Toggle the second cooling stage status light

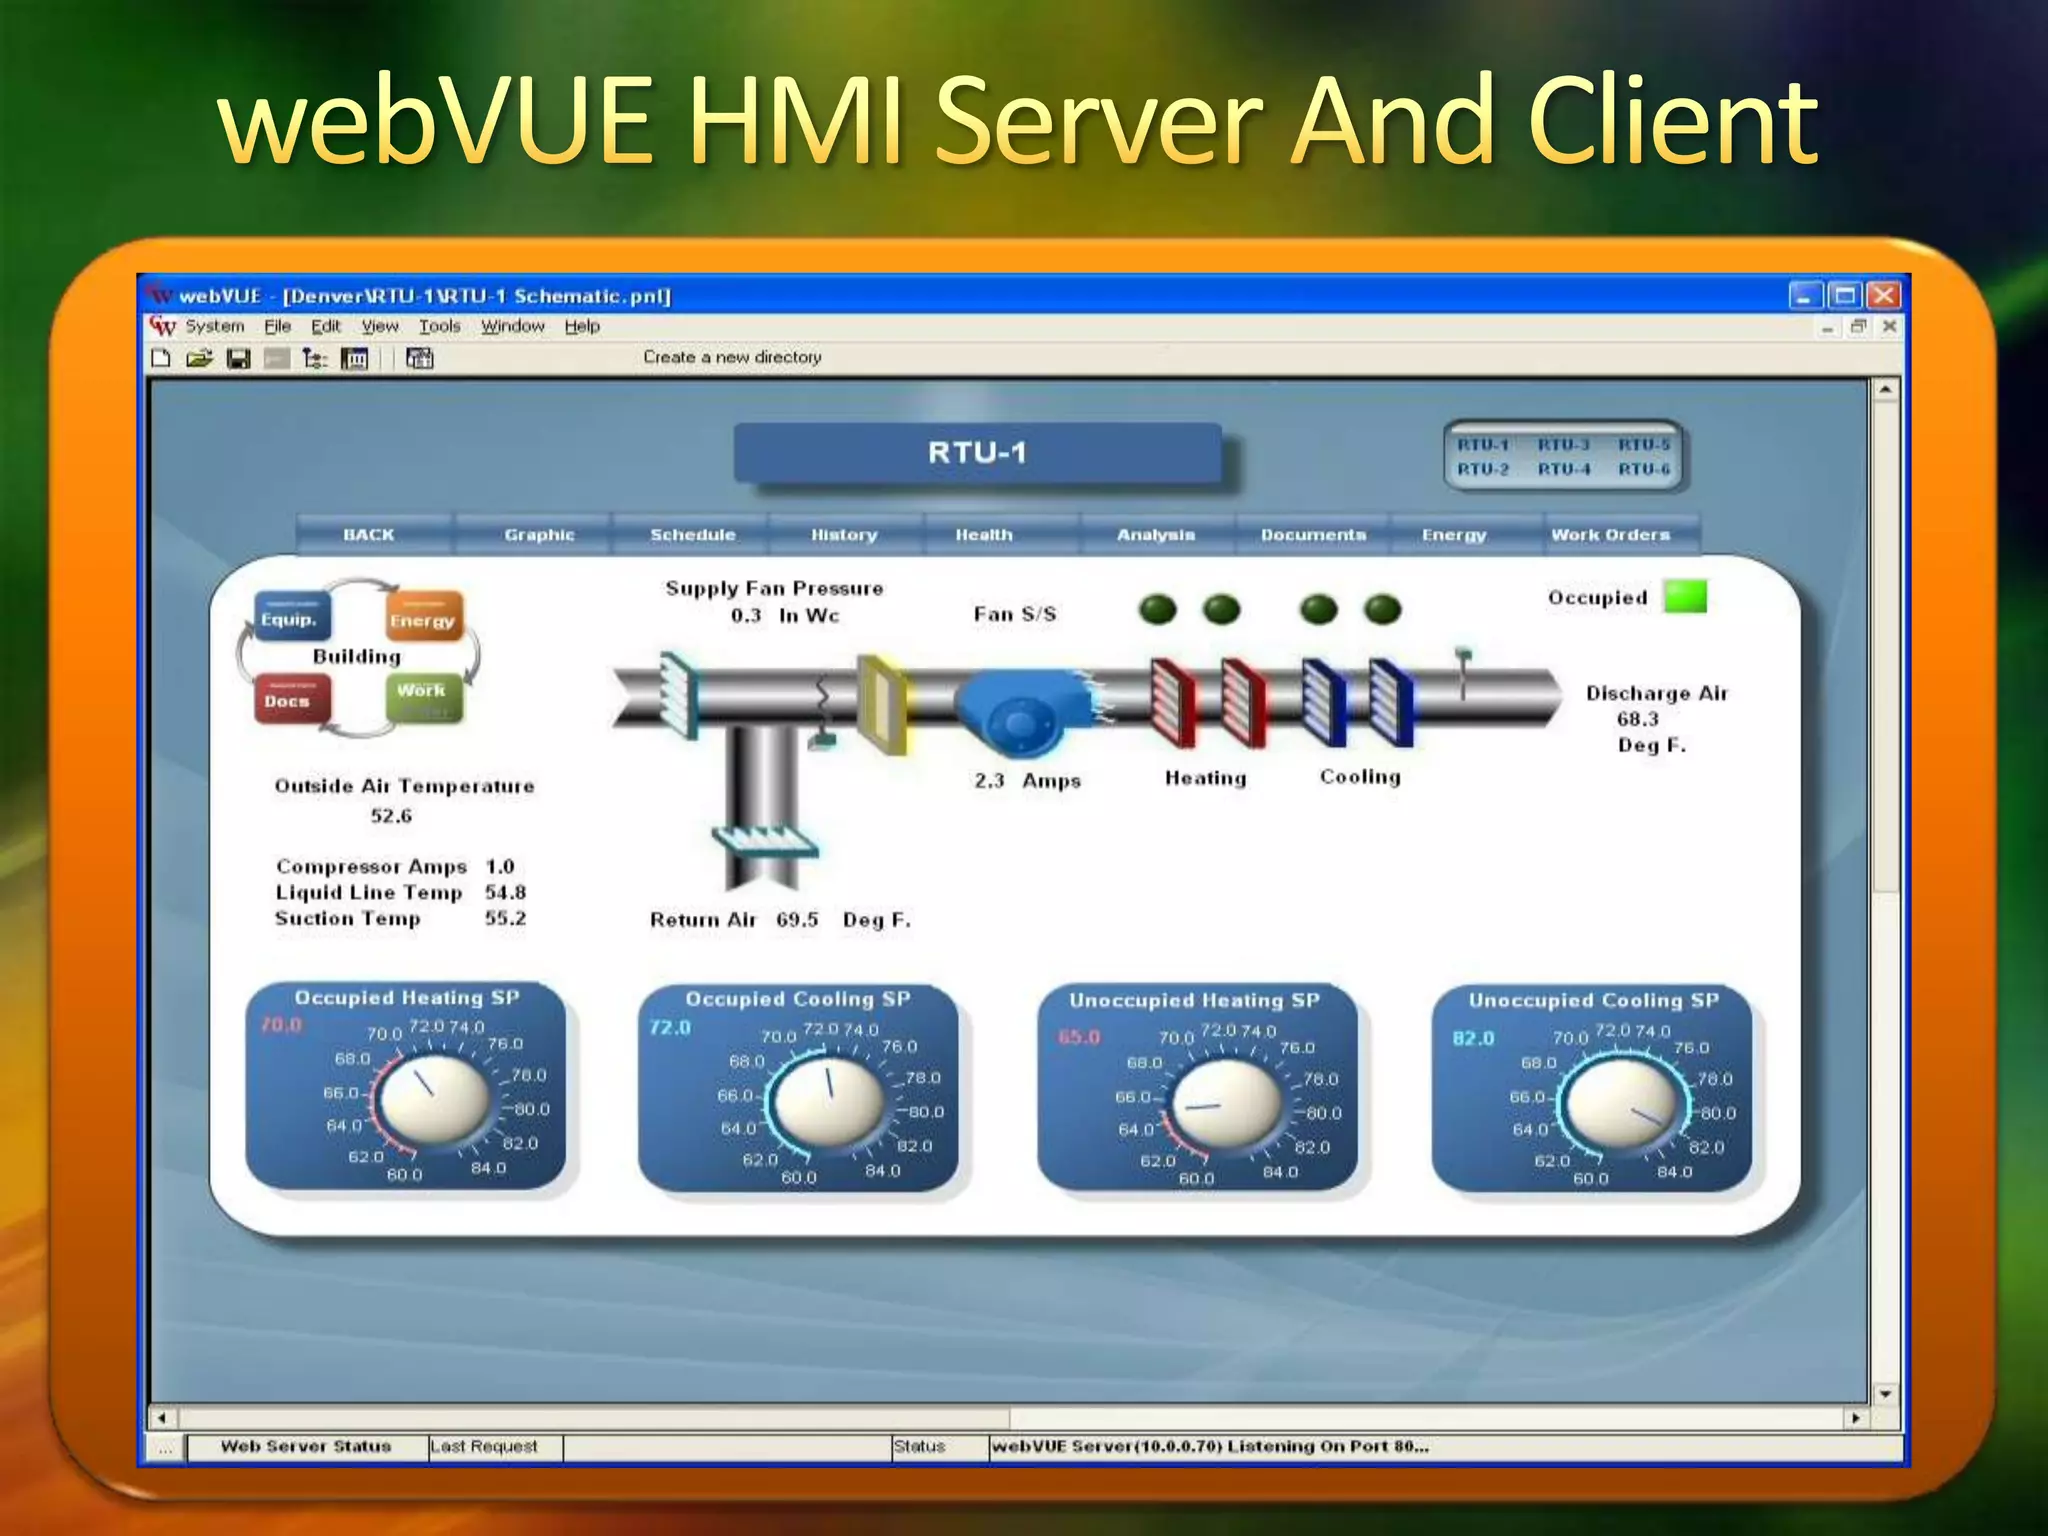(x=1382, y=609)
